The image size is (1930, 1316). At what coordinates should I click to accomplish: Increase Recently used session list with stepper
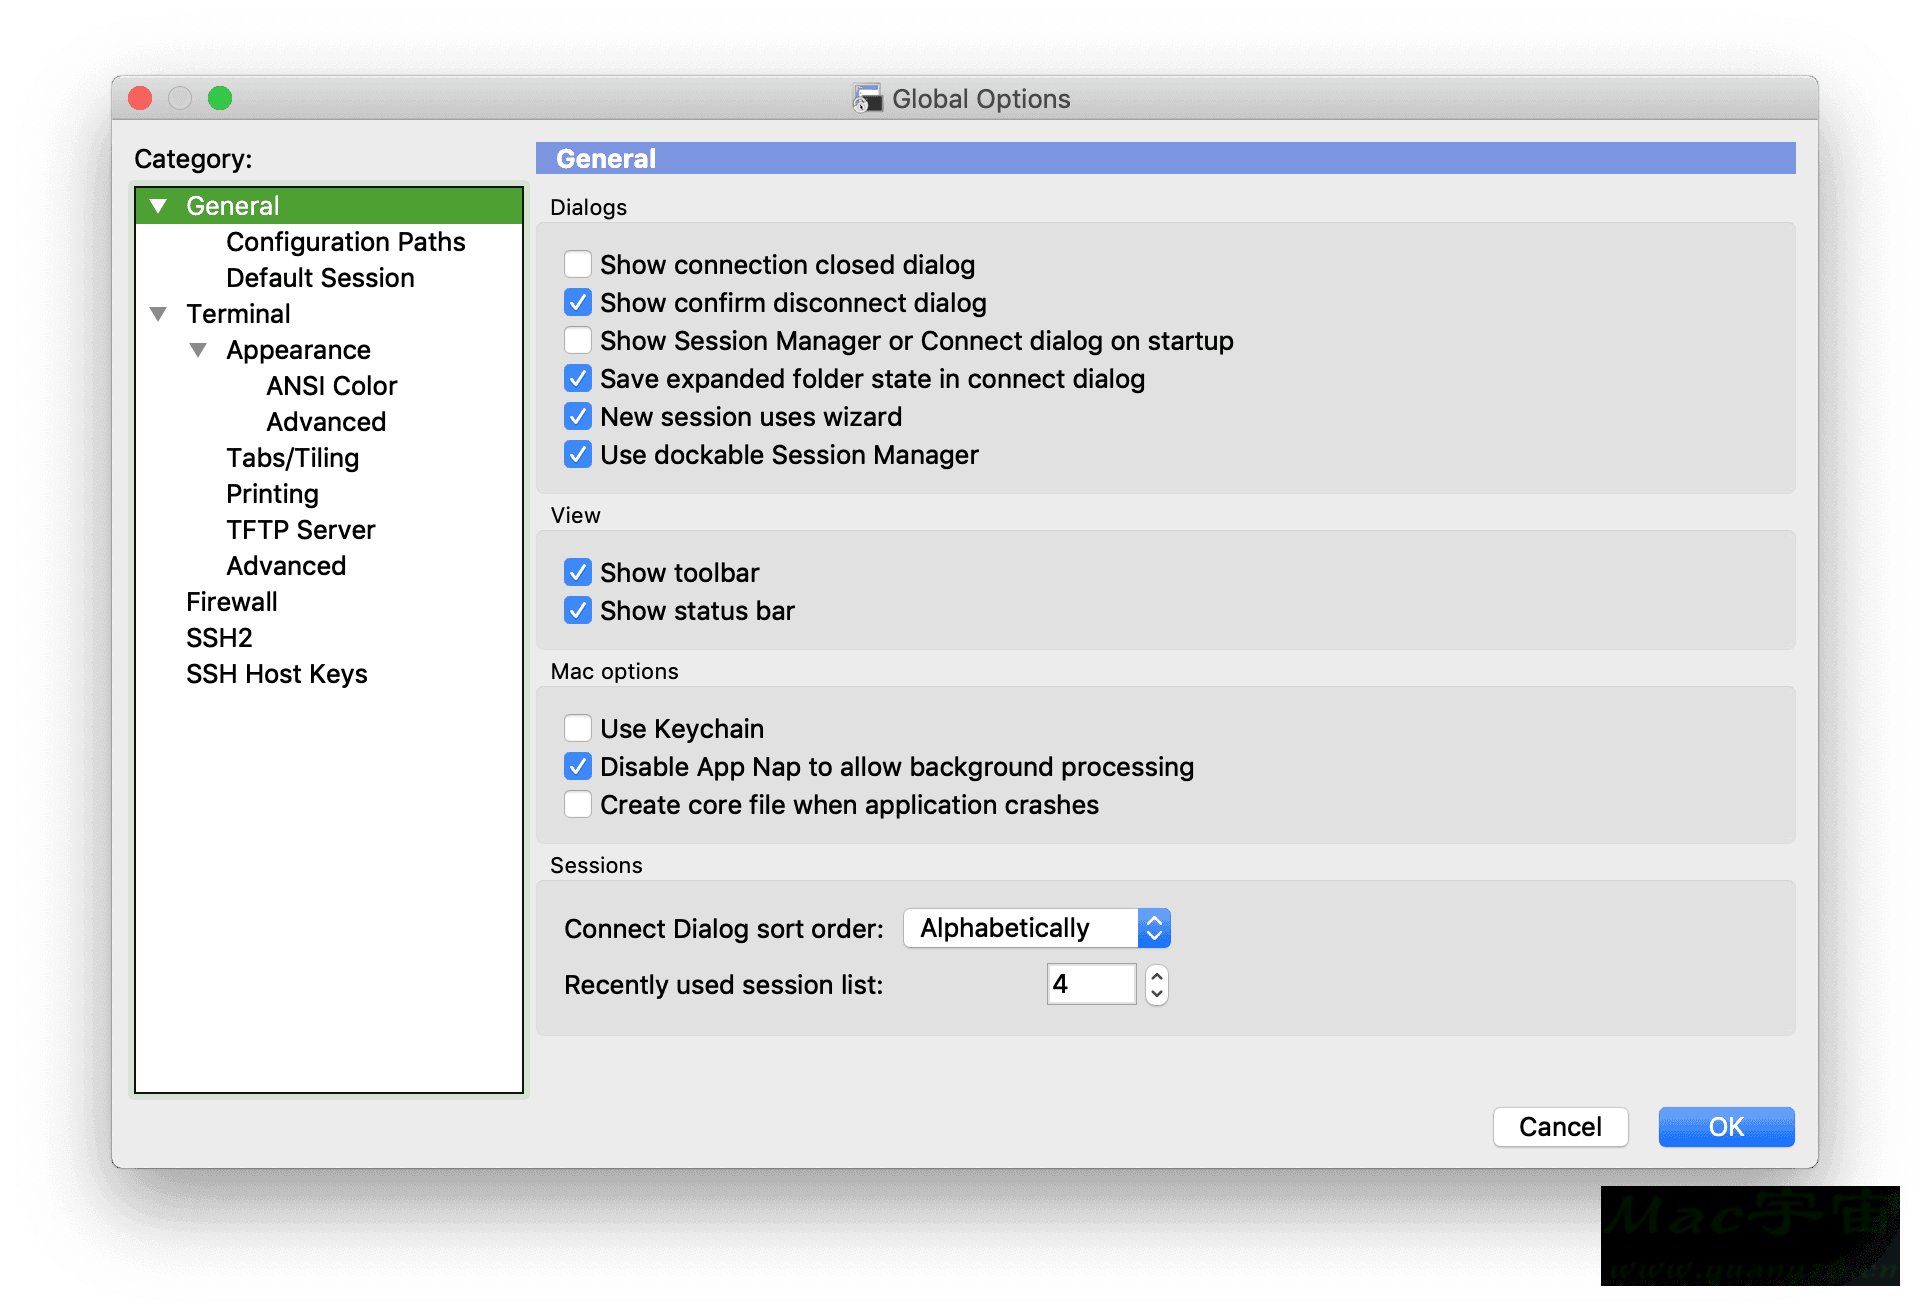[x=1156, y=975]
